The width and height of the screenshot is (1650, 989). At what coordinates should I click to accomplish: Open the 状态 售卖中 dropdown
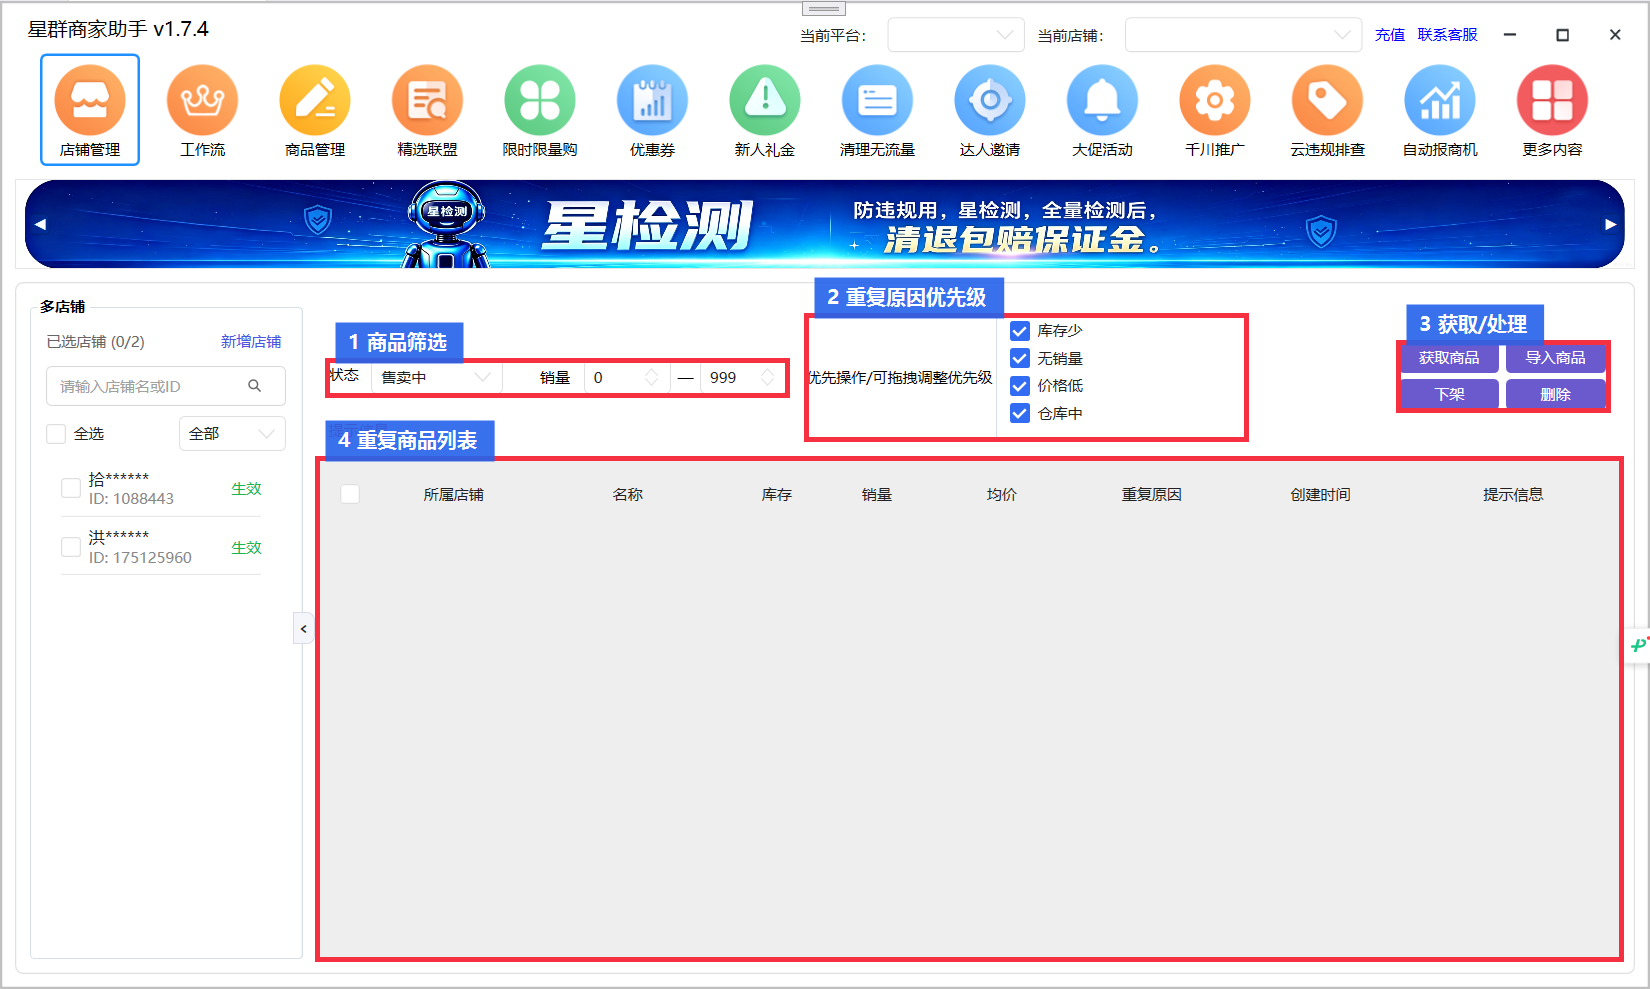[x=436, y=377]
